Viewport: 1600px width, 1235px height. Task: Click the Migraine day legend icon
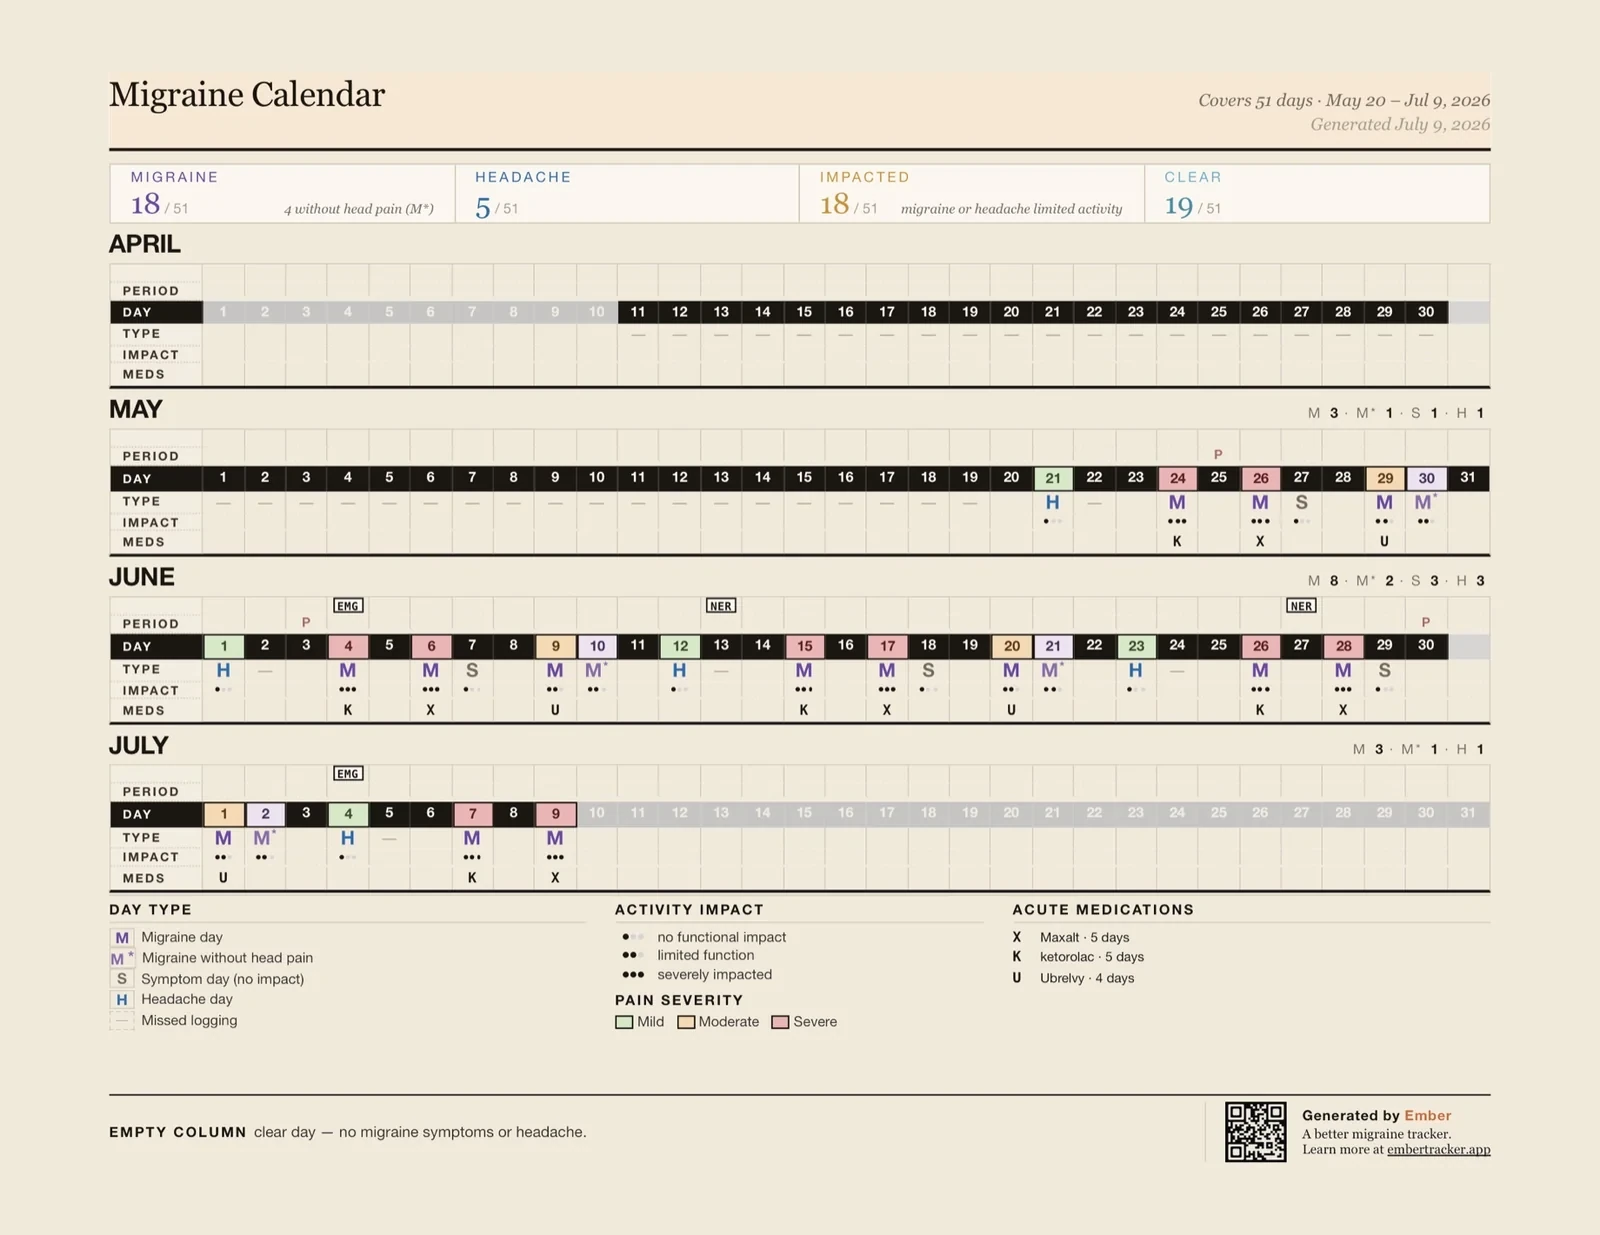pos(122,938)
